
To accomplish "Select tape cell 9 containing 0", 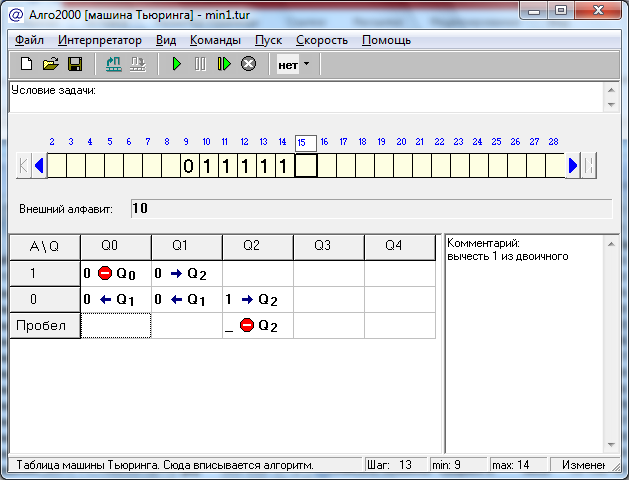I will 190,165.
